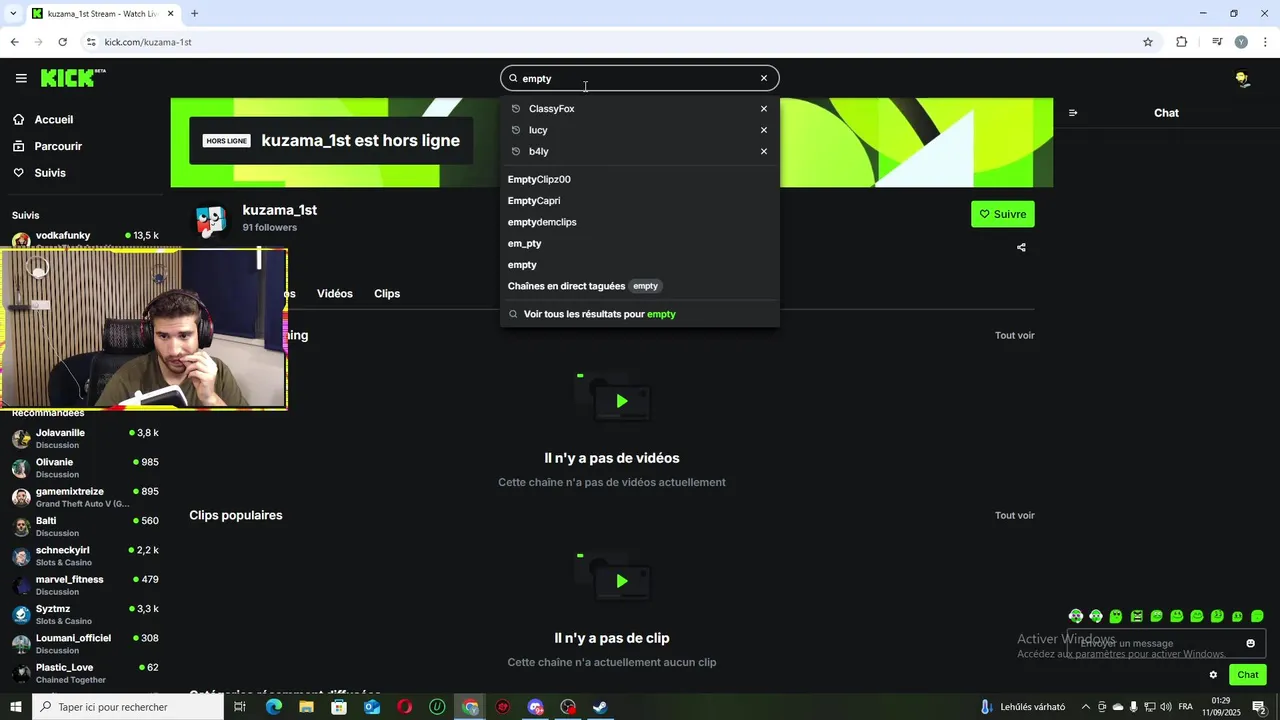1280x720 pixels.
Task: Open the emoji picker in chat
Action: point(1250,643)
